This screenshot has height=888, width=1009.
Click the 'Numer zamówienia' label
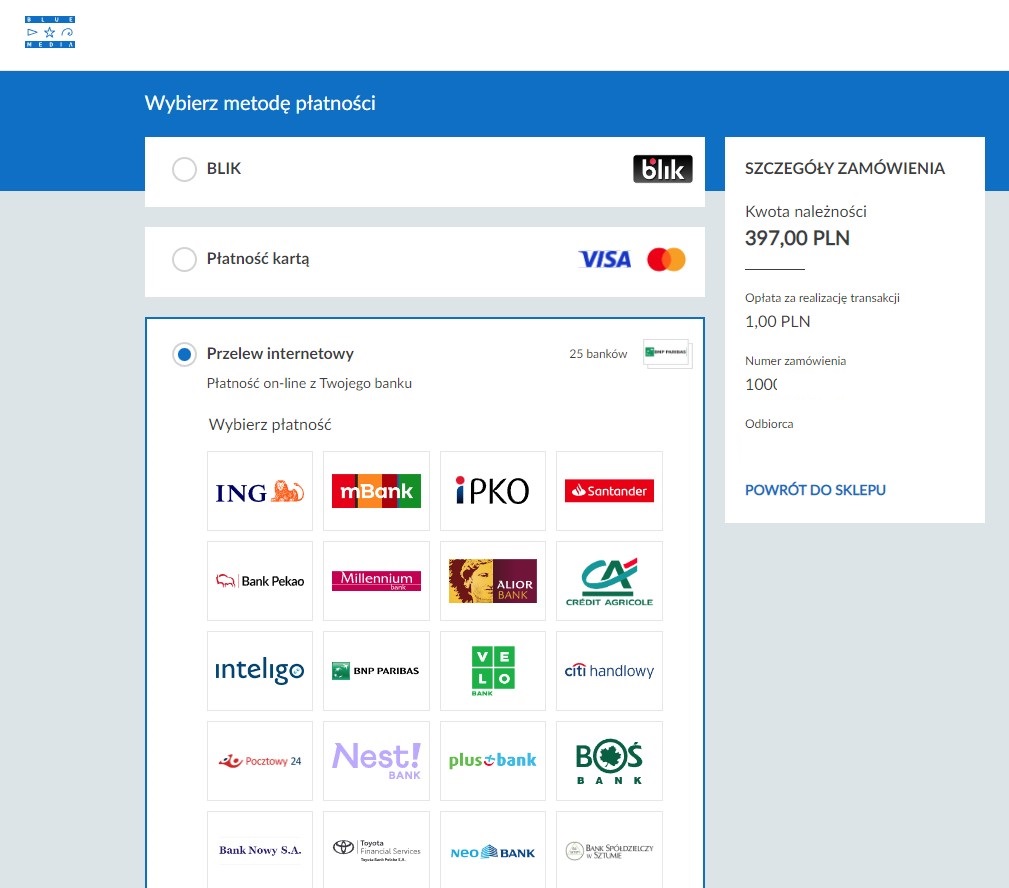(x=795, y=361)
